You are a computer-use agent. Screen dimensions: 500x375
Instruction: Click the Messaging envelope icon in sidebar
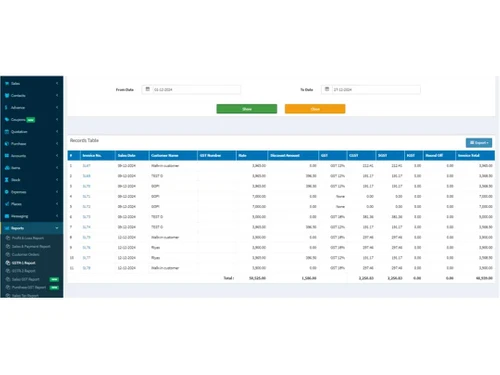(7, 216)
